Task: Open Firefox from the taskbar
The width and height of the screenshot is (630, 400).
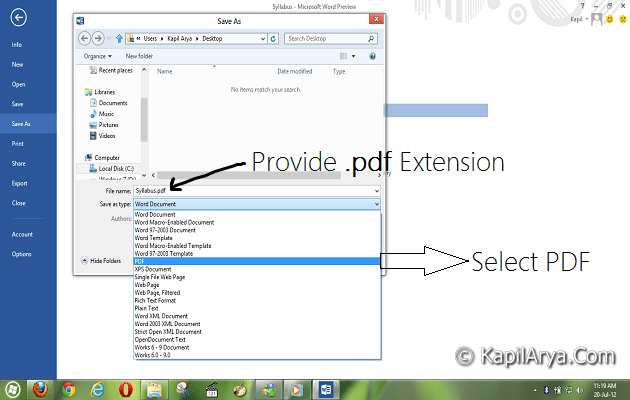Action: (x=40, y=390)
